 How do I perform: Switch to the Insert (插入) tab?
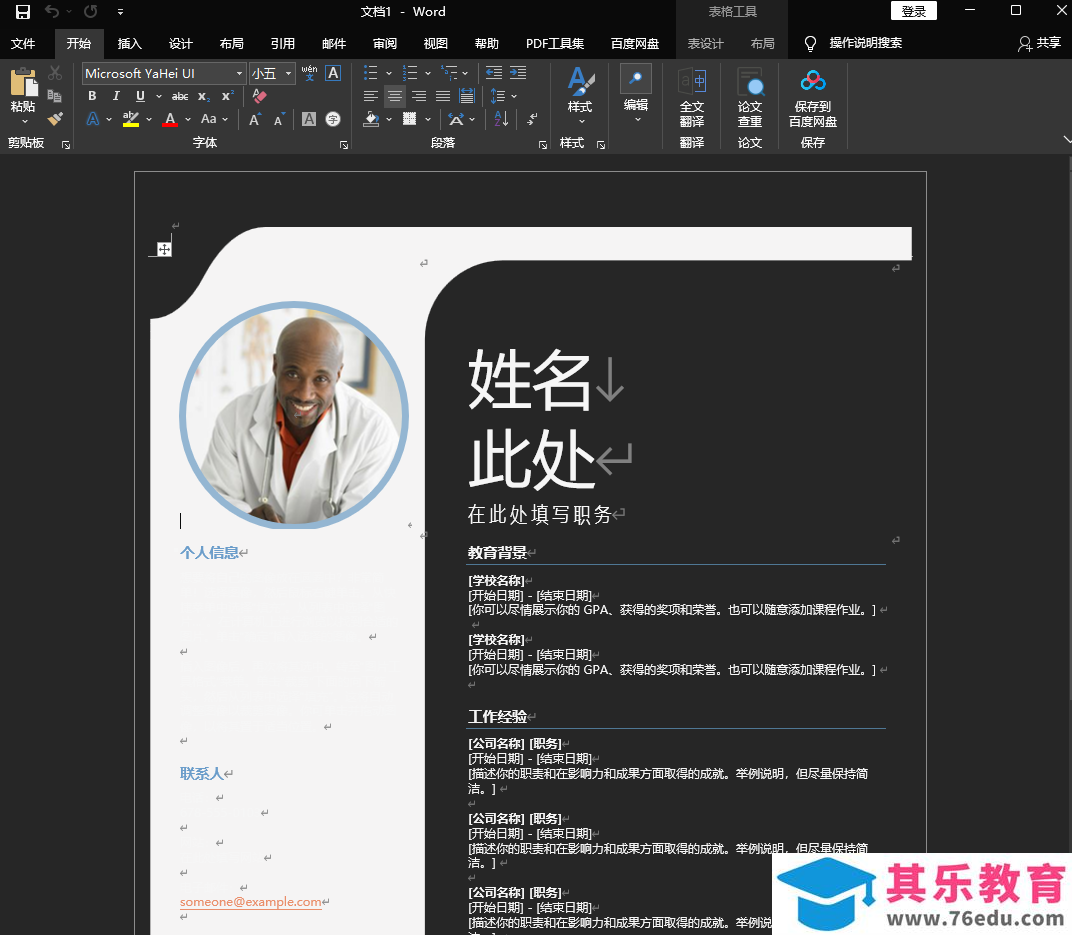(129, 44)
